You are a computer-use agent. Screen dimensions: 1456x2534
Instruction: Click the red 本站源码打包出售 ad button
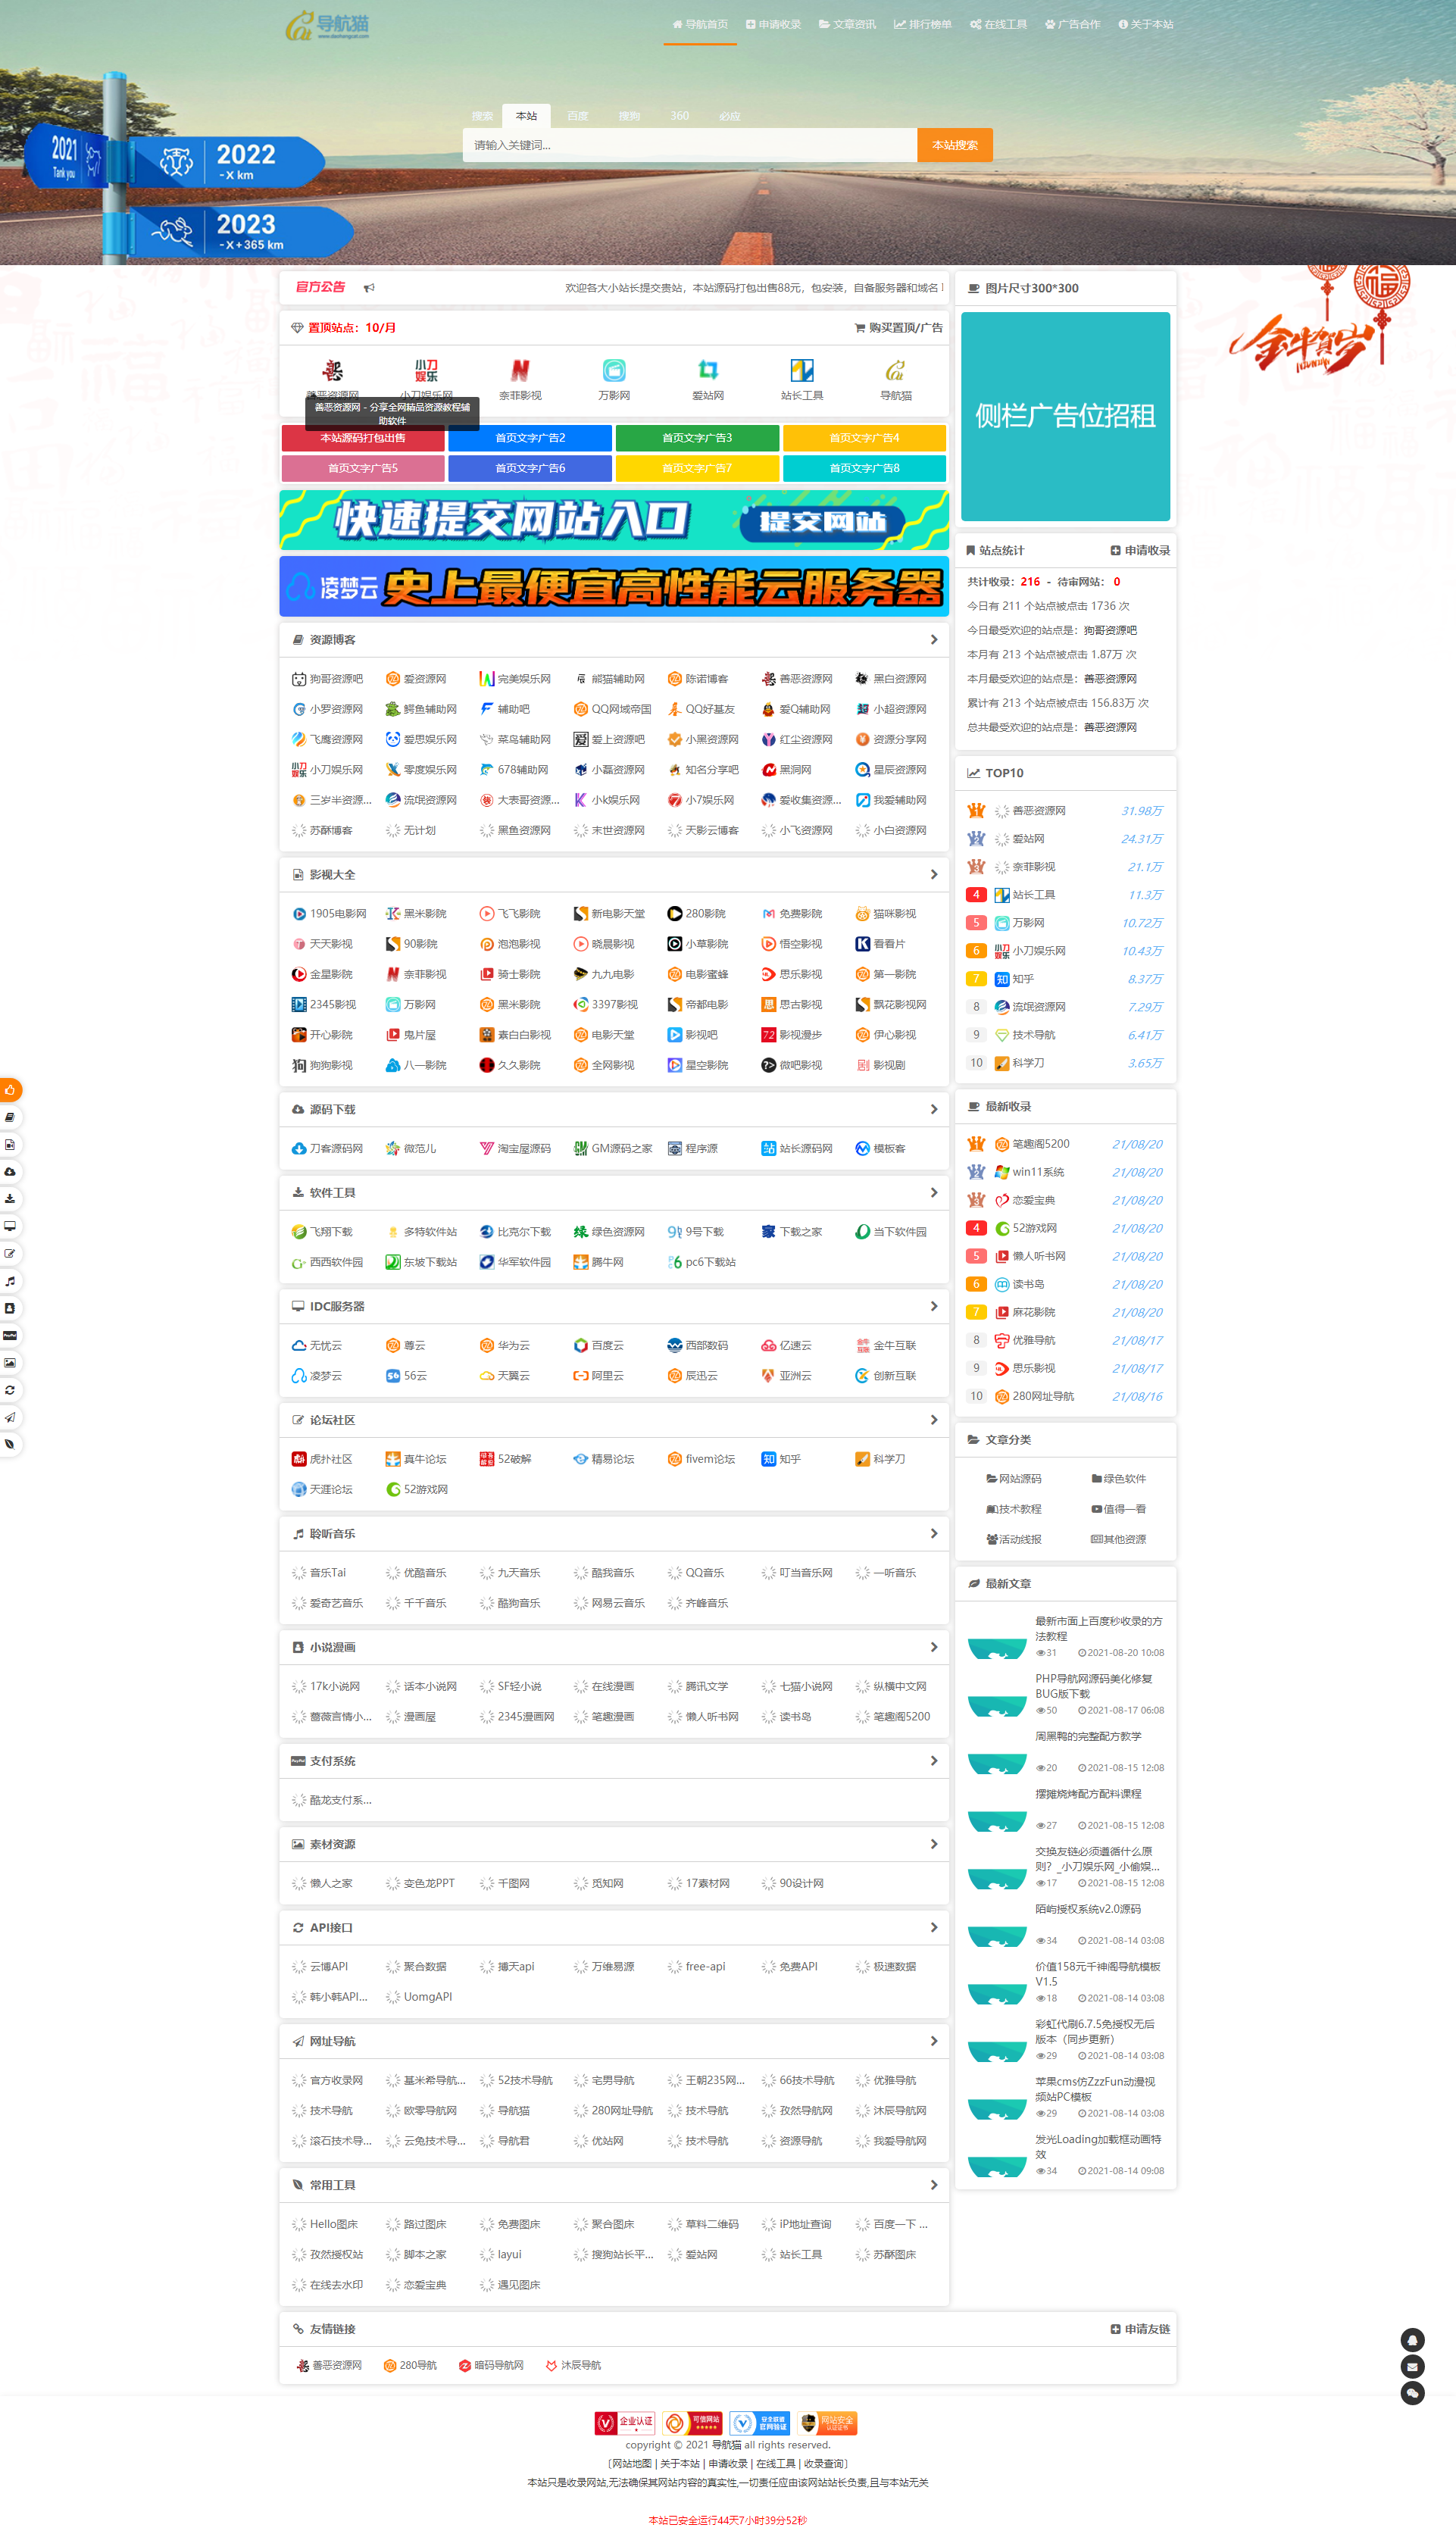tap(363, 439)
